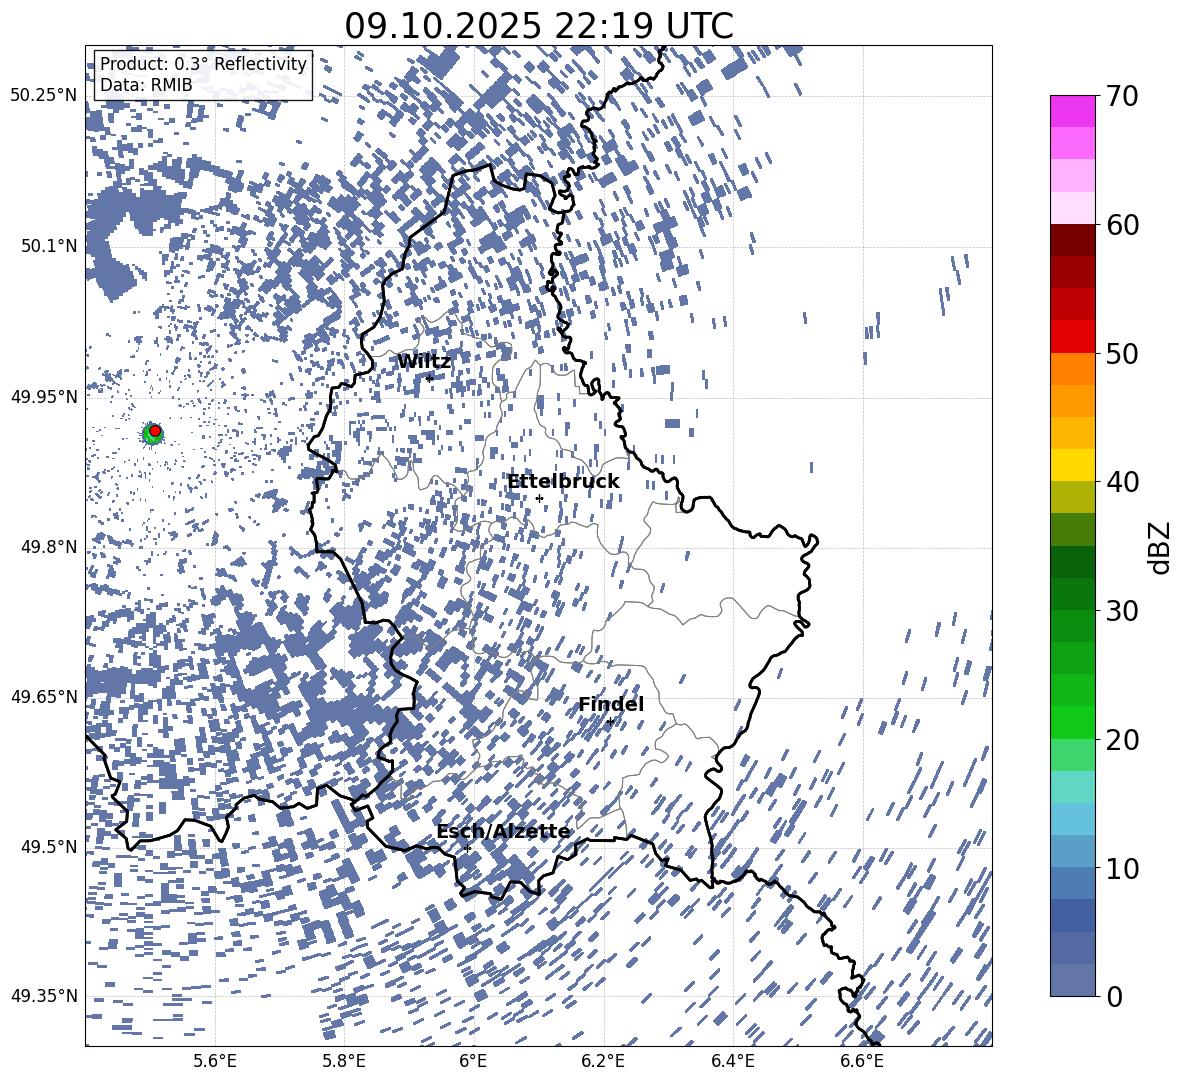Viewport: 1184px width, 1081px height.
Task: Click the 40 tick on colorbar
Action: click(1122, 482)
